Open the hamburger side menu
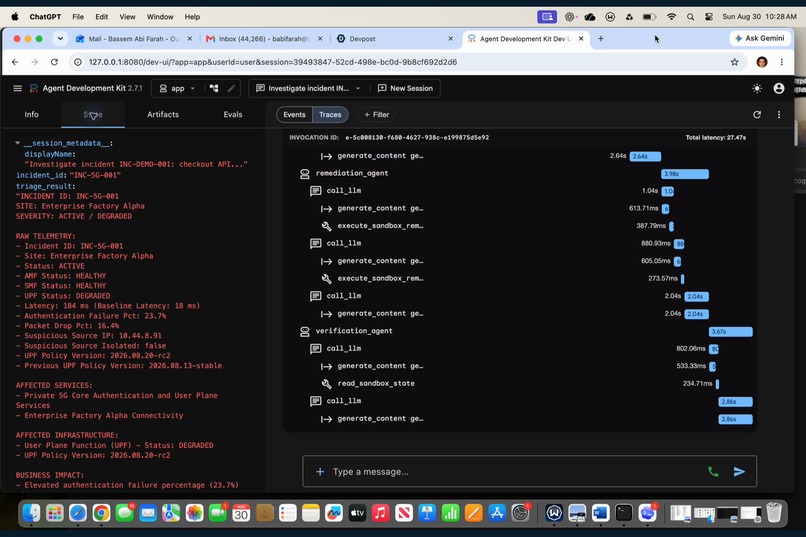This screenshot has width=806, height=537. (17, 88)
